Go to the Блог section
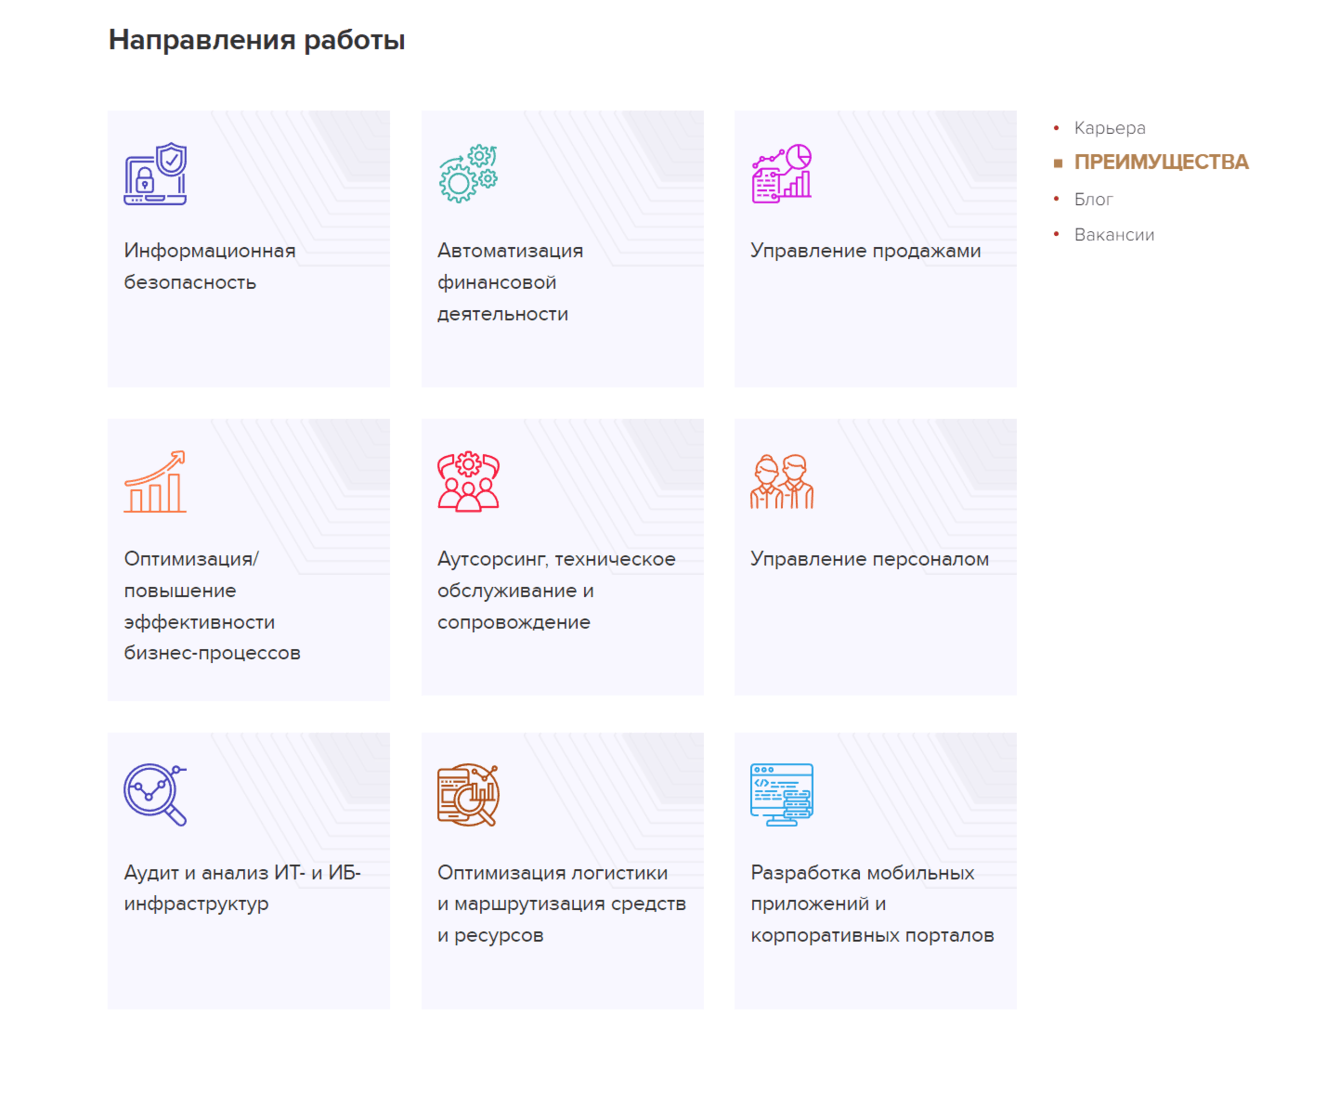The height and width of the screenshot is (1093, 1340). point(1093,199)
